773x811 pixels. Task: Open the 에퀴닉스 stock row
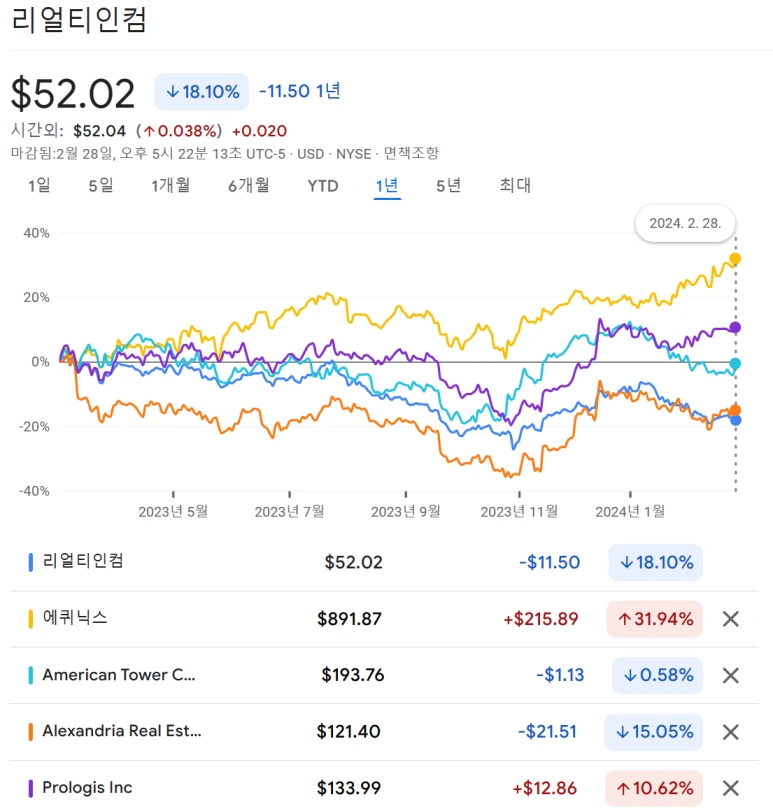click(x=384, y=619)
